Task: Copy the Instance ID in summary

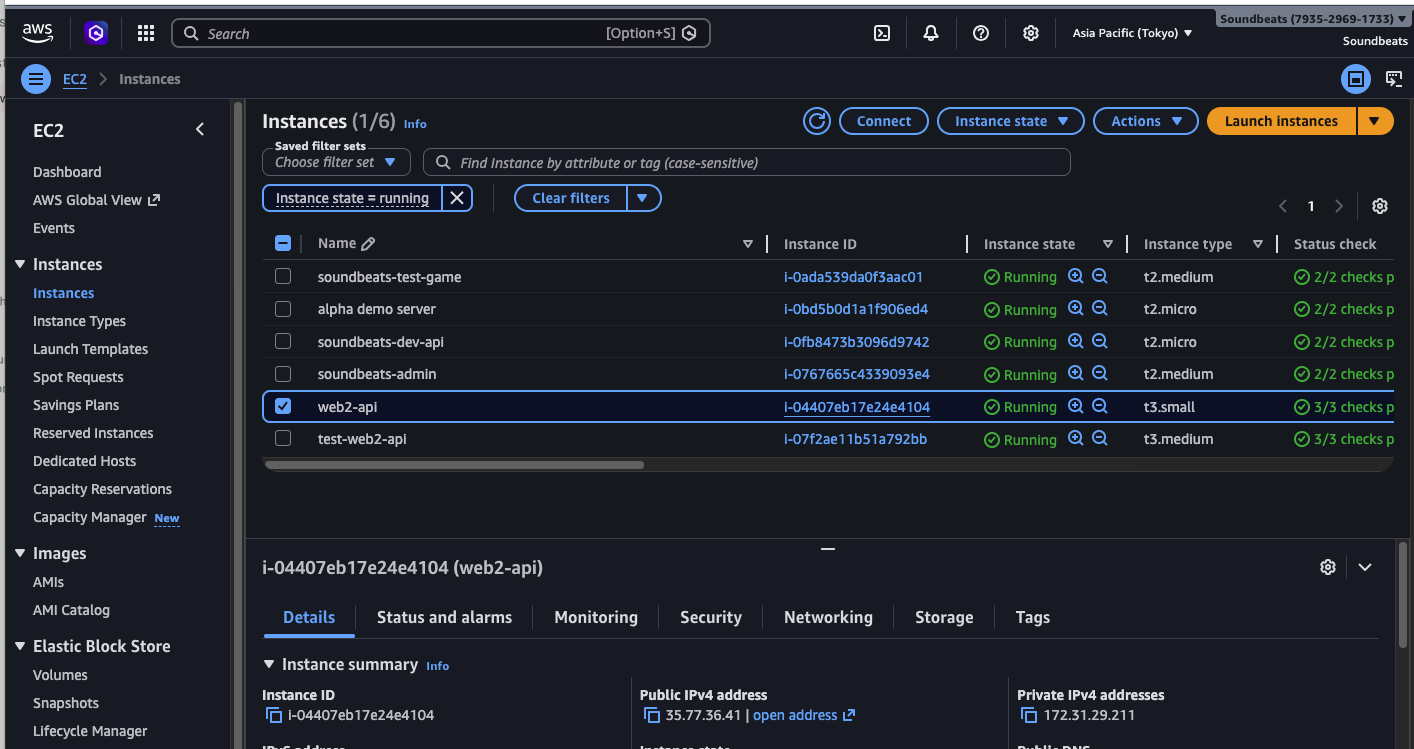Action: (274, 715)
